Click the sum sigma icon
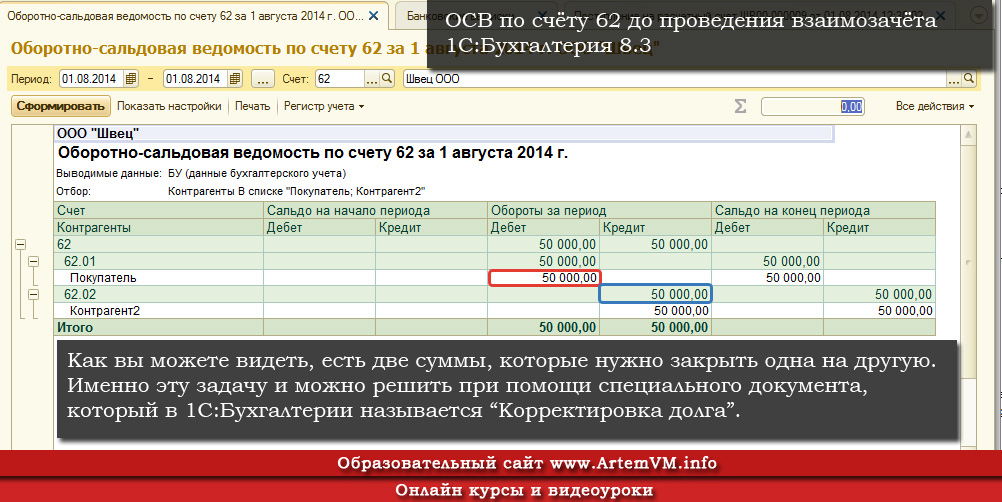1002x502 pixels. pyautogui.click(x=740, y=106)
